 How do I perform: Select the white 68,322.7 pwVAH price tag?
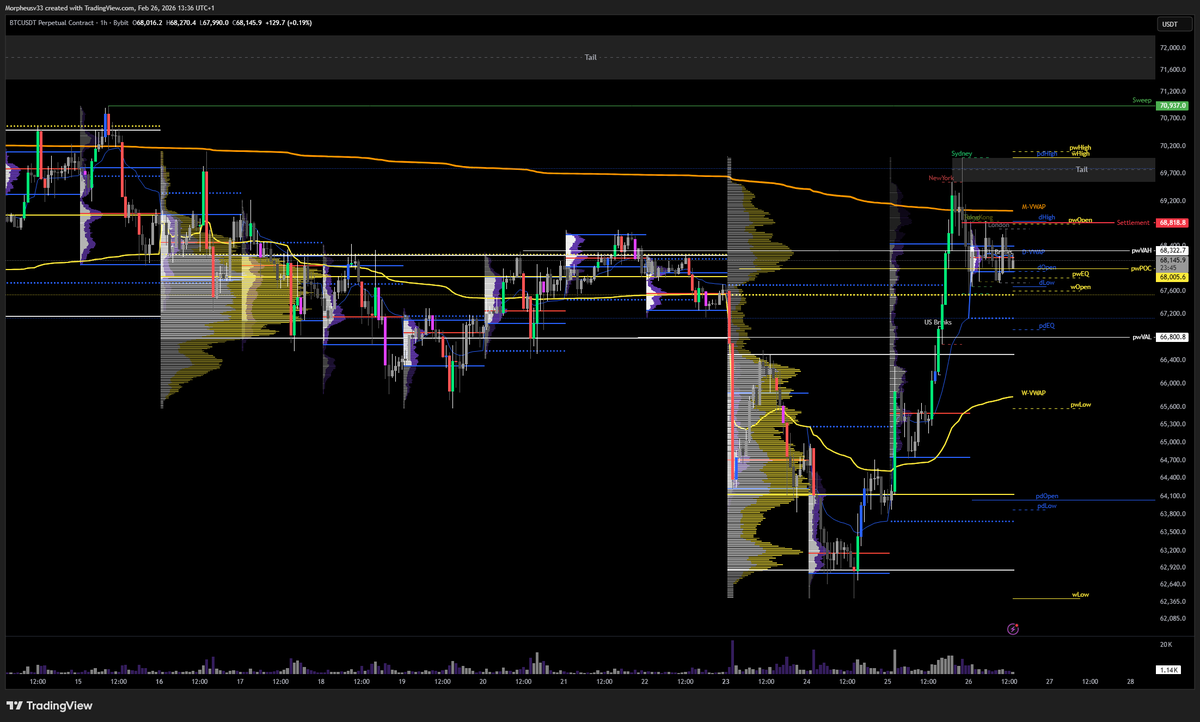[x=1171, y=251]
